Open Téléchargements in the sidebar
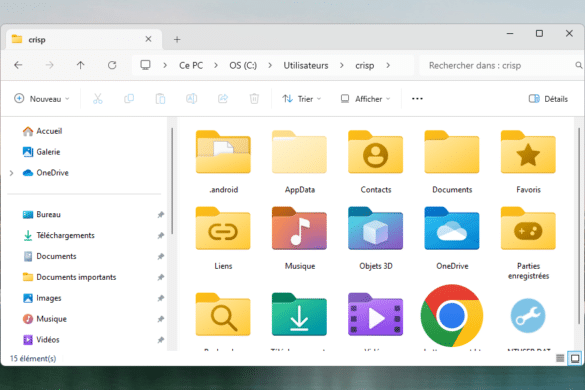 click(59, 235)
